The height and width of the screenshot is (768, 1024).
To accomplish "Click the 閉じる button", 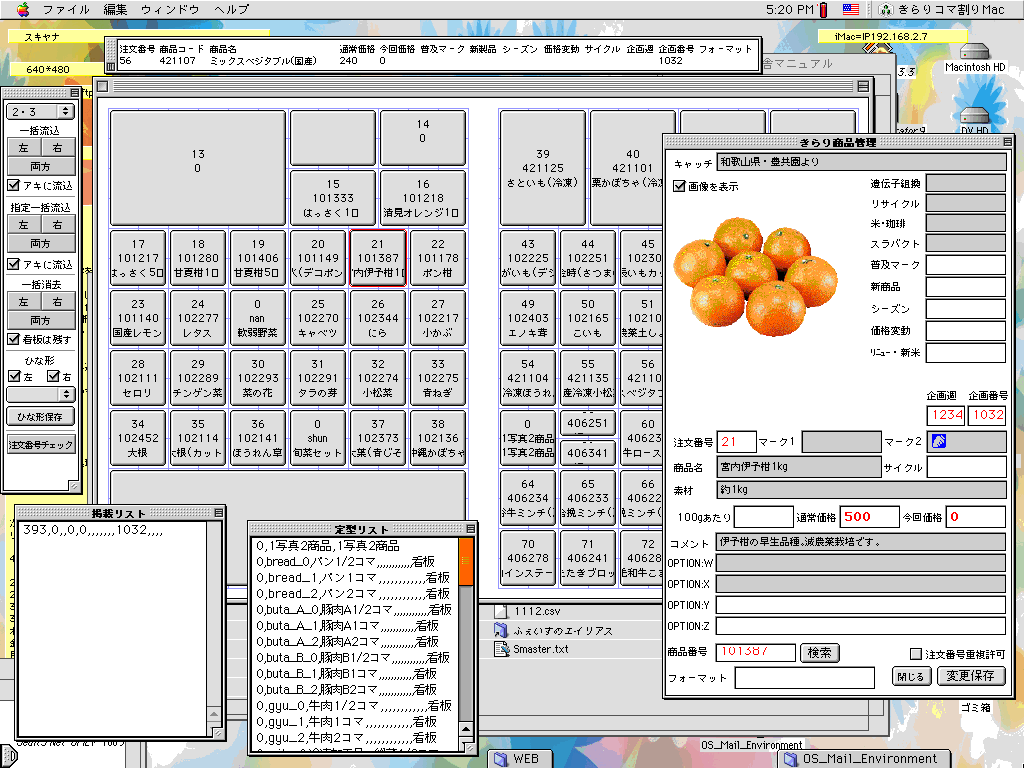I will tap(911, 676).
